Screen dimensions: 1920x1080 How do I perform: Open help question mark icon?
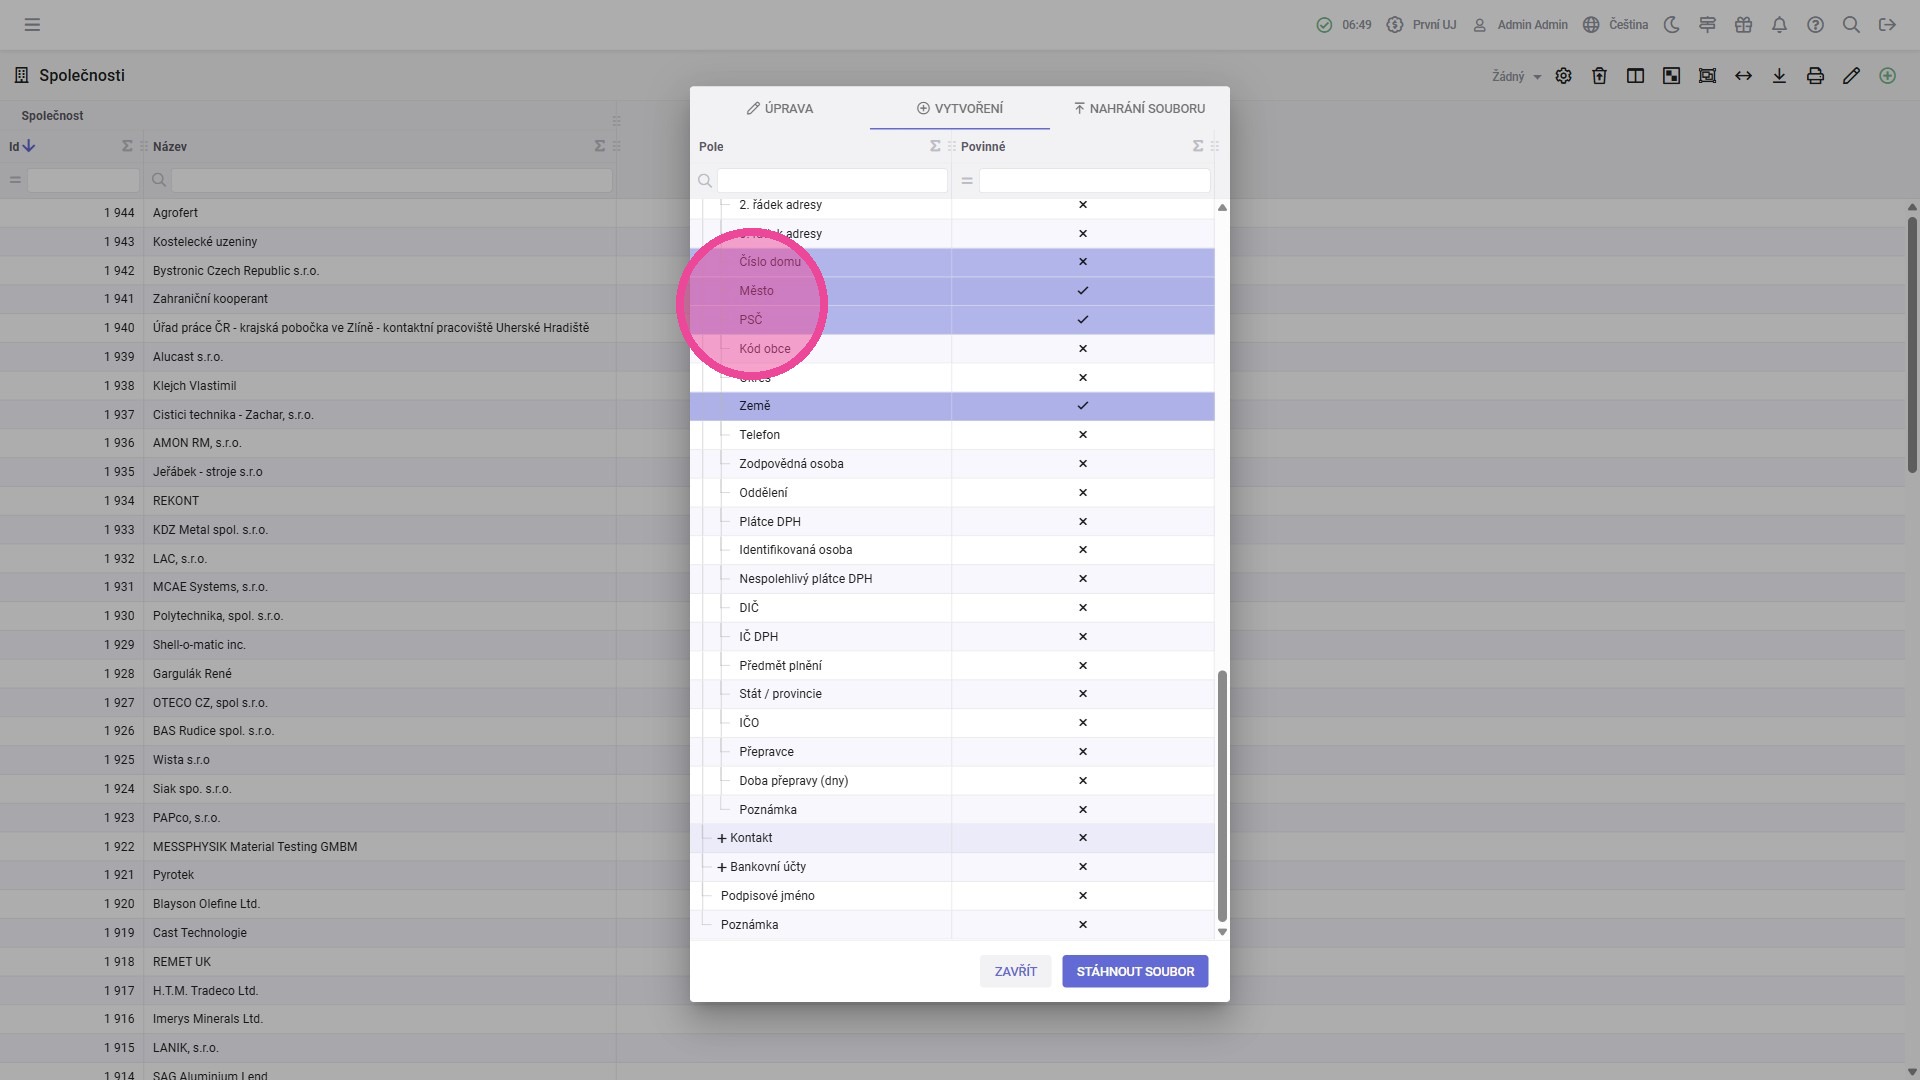1815,25
